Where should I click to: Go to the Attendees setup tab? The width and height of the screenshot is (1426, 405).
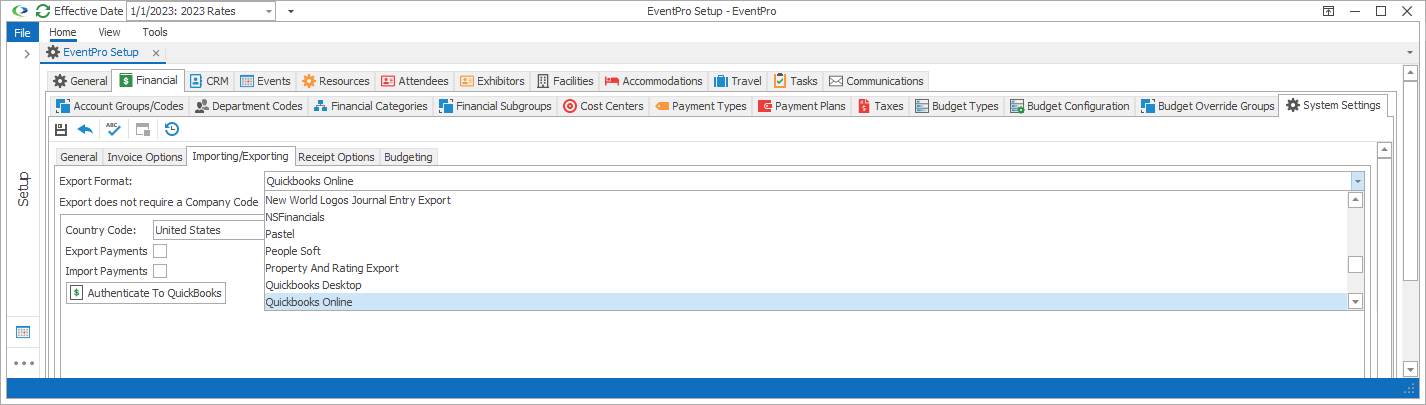[414, 81]
